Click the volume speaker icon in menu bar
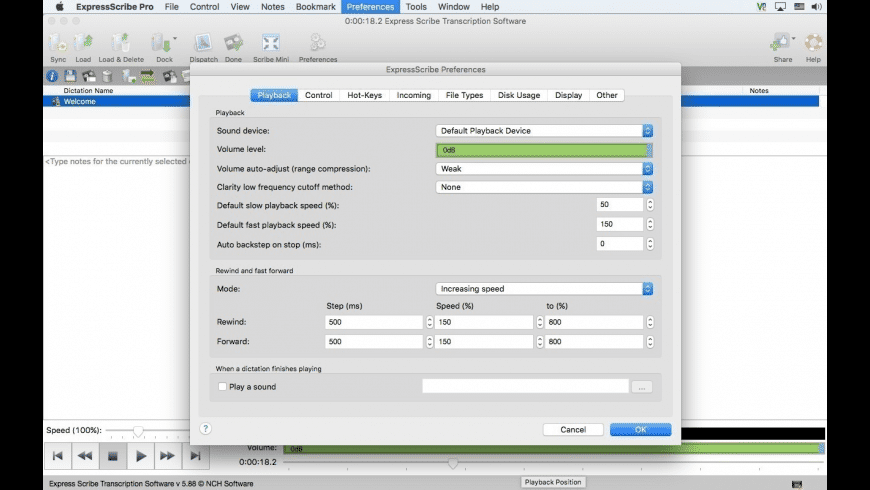Viewport: 870px width, 490px height. (816, 7)
